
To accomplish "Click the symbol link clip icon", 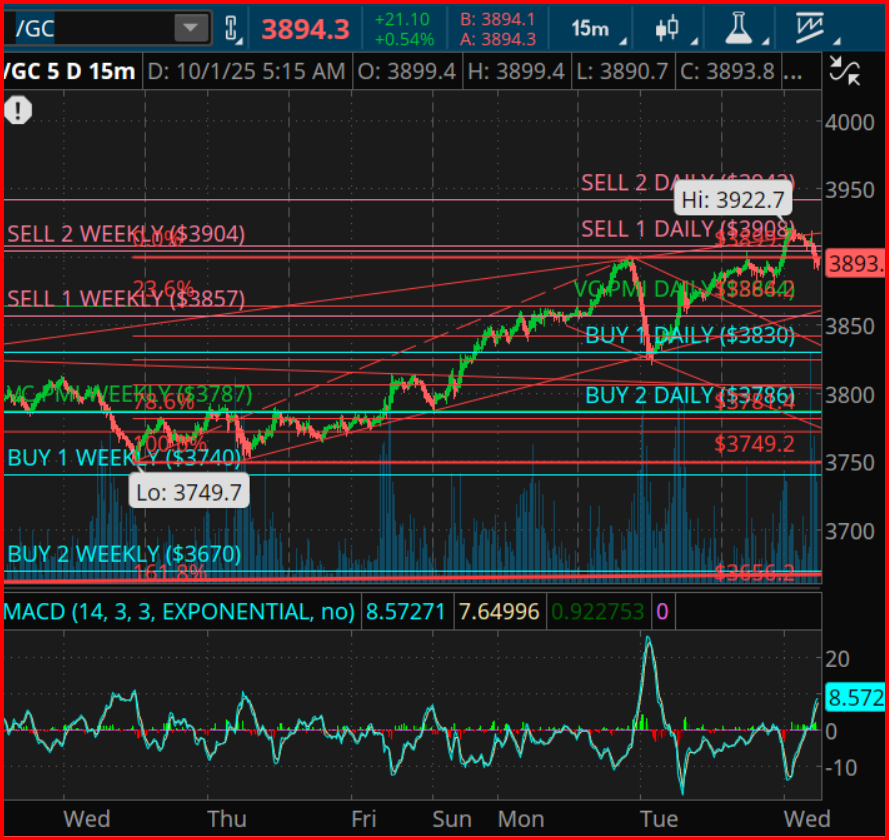I will 232,29.
